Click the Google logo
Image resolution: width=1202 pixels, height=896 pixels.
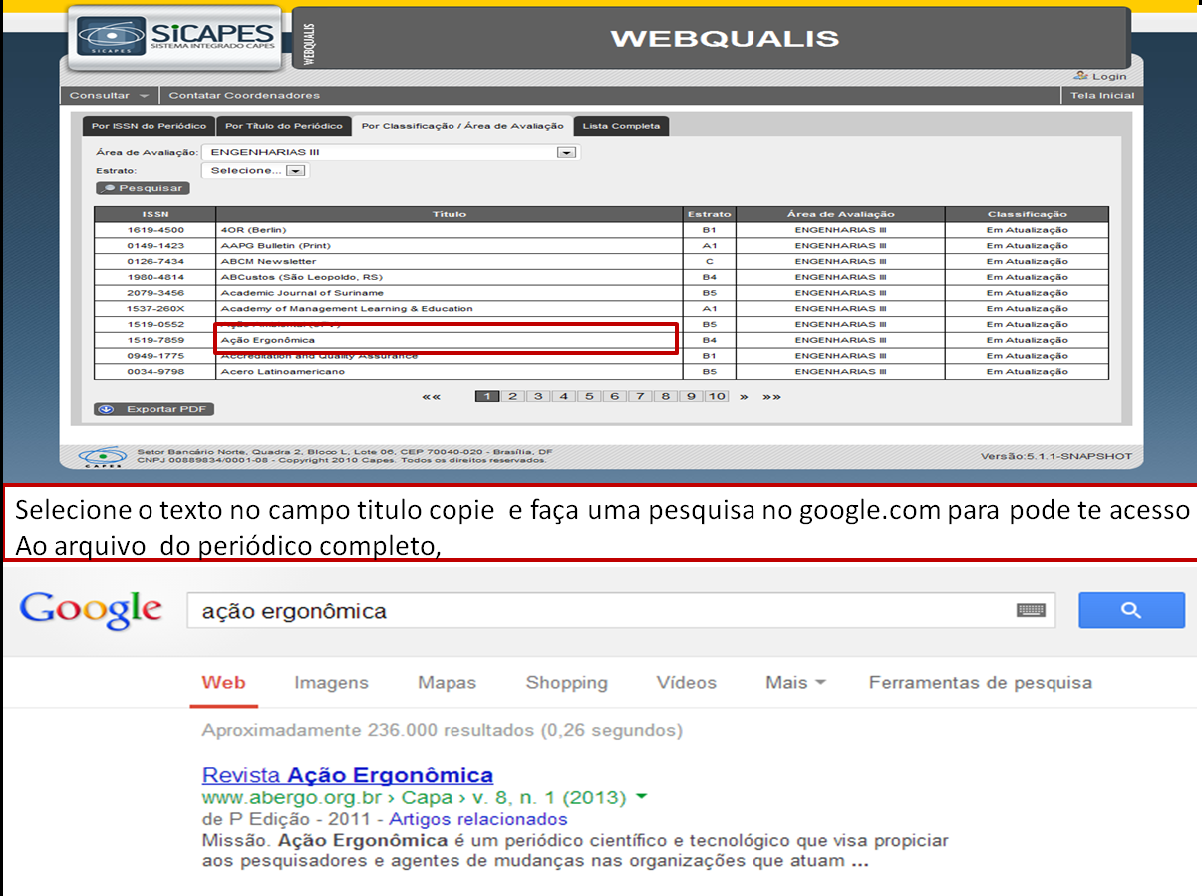coord(91,610)
